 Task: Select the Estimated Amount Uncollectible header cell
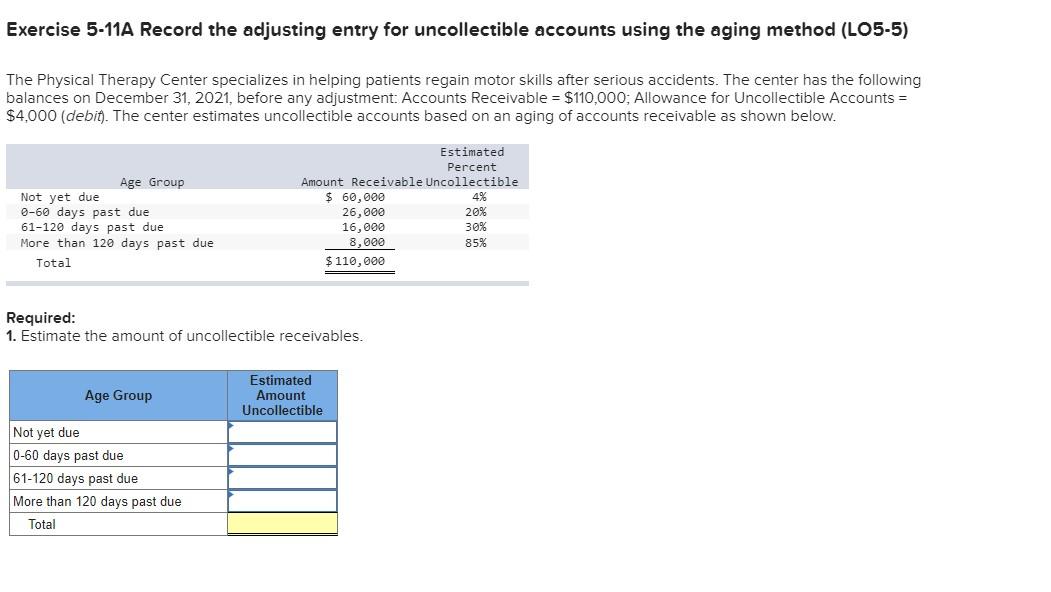[281, 395]
